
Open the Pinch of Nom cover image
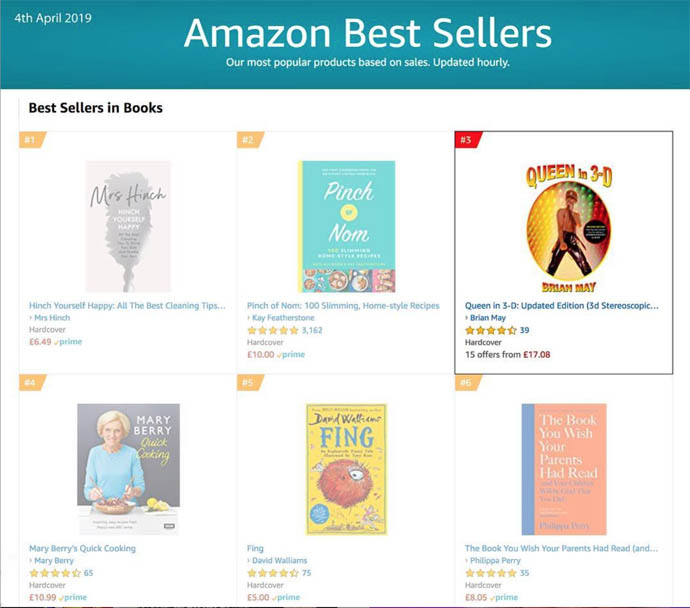(346, 226)
